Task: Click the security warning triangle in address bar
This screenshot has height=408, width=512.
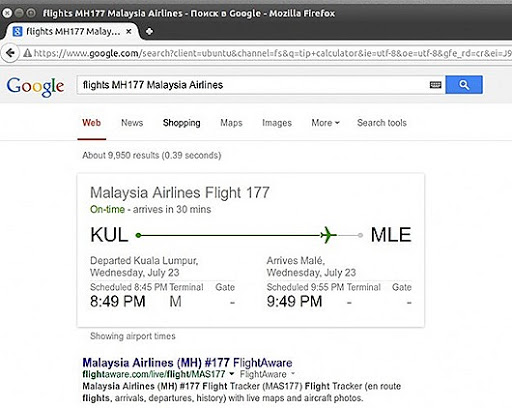Action: click(x=27, y=53)
